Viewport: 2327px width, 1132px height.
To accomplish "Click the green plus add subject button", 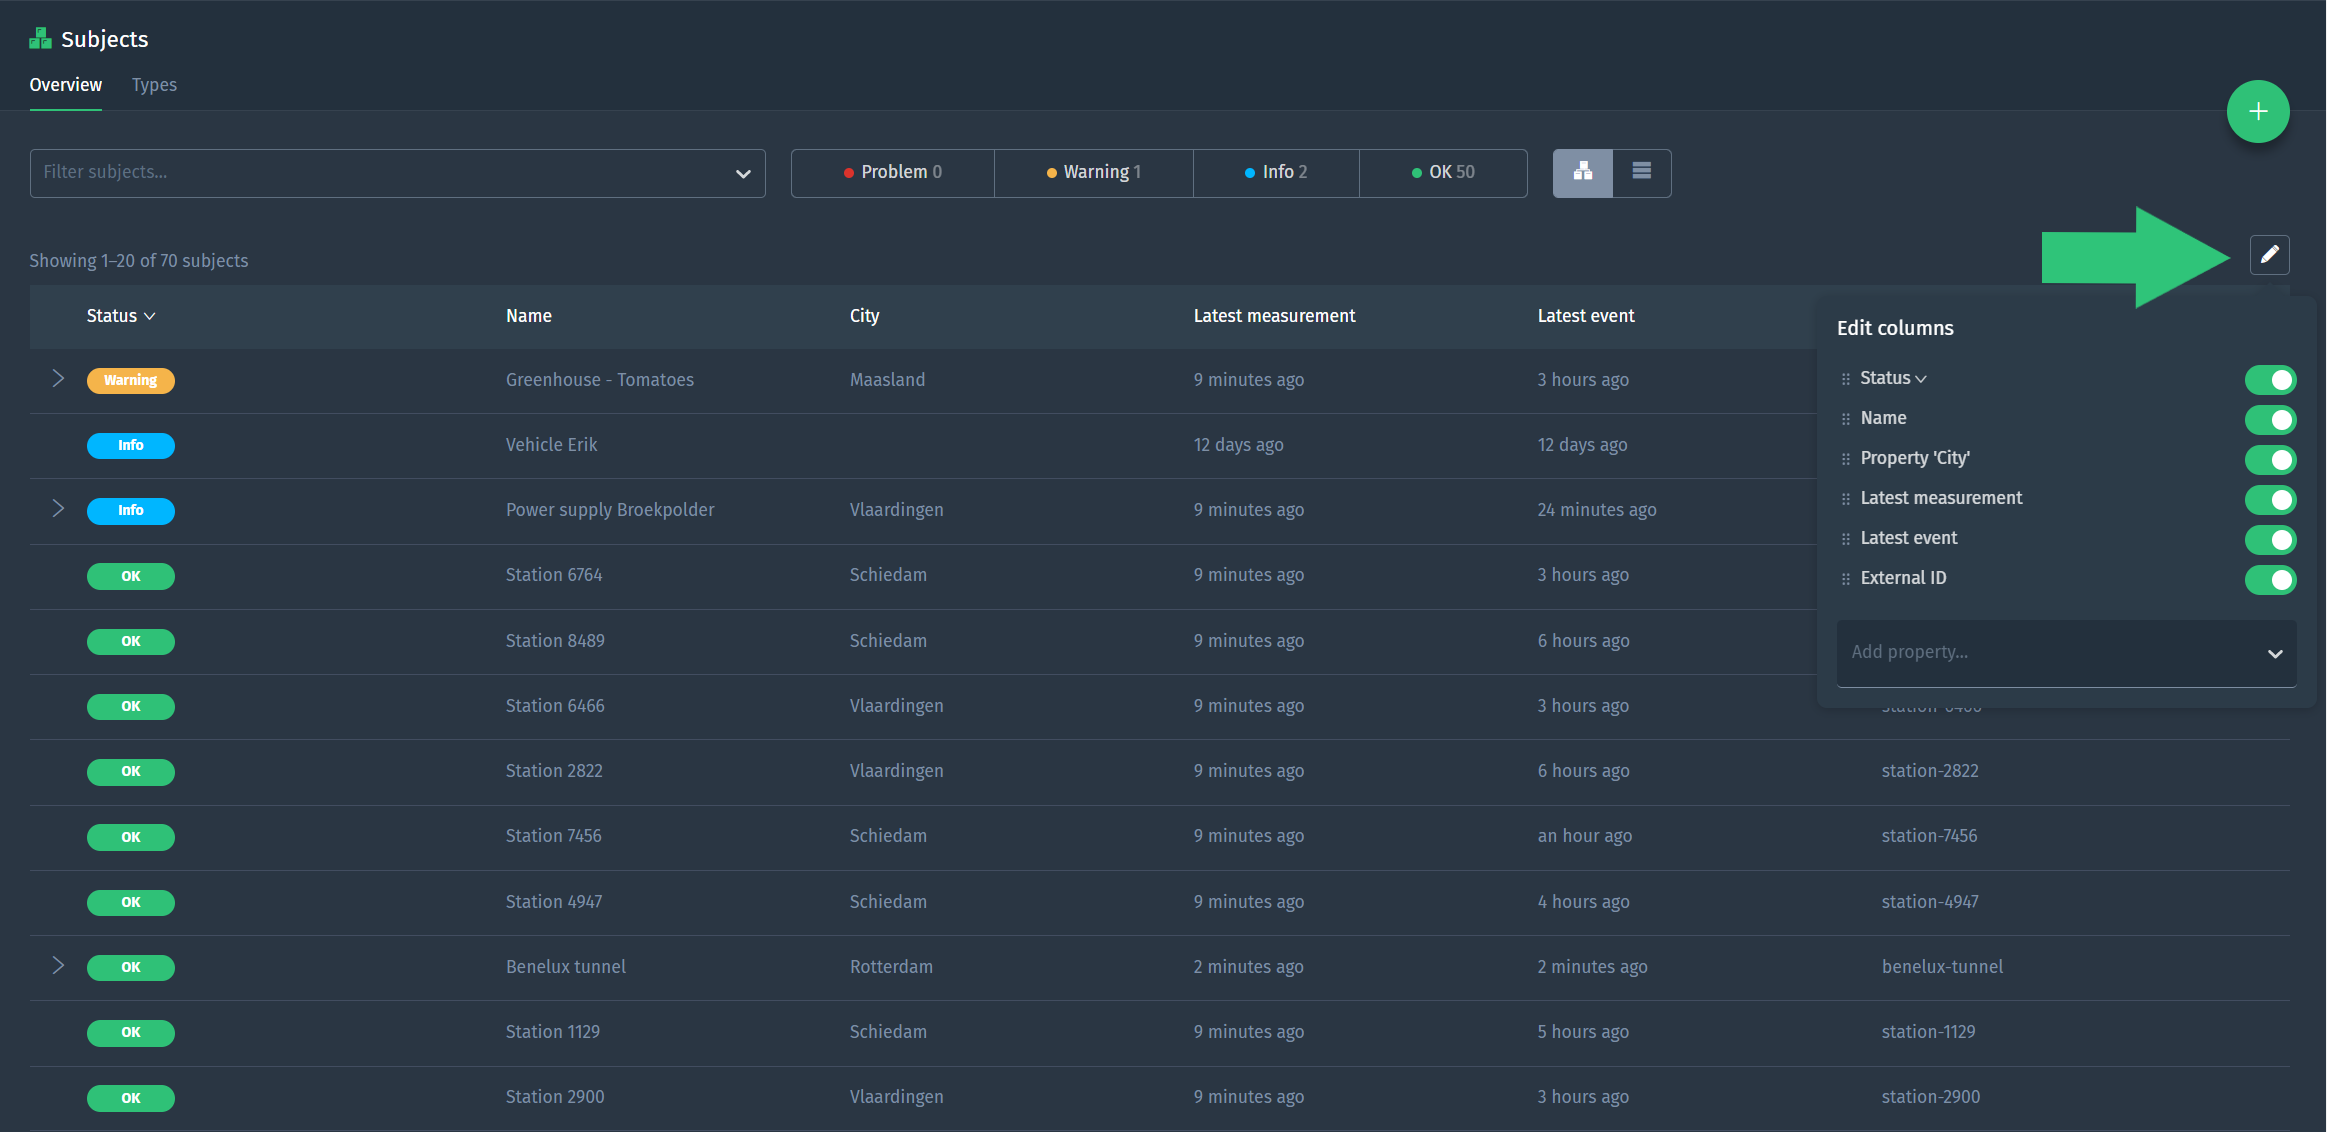I will tap(2257, 112).
